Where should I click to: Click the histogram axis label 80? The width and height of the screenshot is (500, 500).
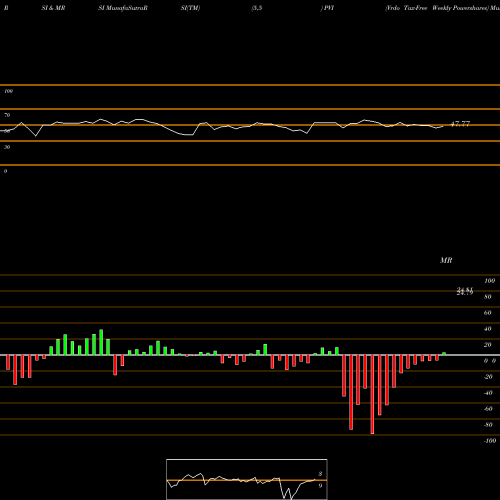tap(488, 297)
